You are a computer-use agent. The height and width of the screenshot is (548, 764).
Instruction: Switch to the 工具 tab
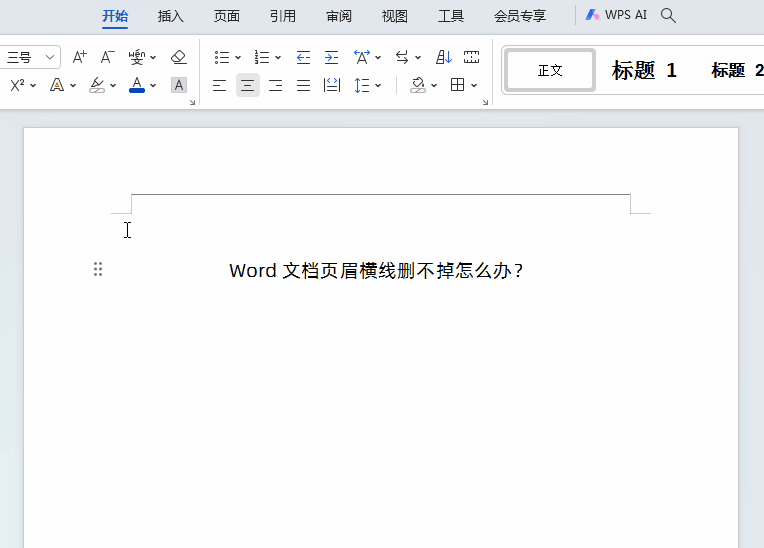(451, 17)
